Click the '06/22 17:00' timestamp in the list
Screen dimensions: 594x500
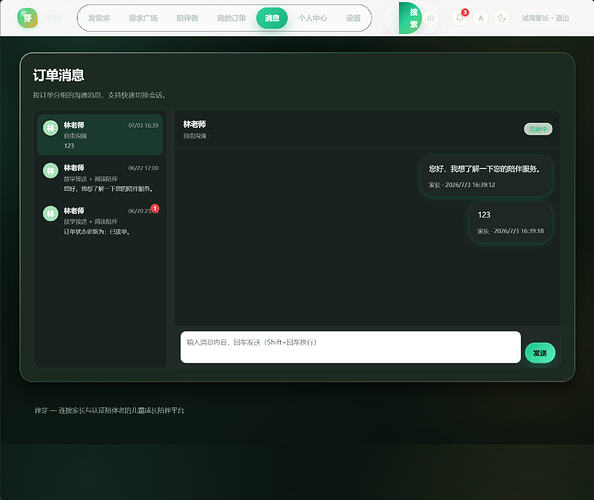(143, 168)
